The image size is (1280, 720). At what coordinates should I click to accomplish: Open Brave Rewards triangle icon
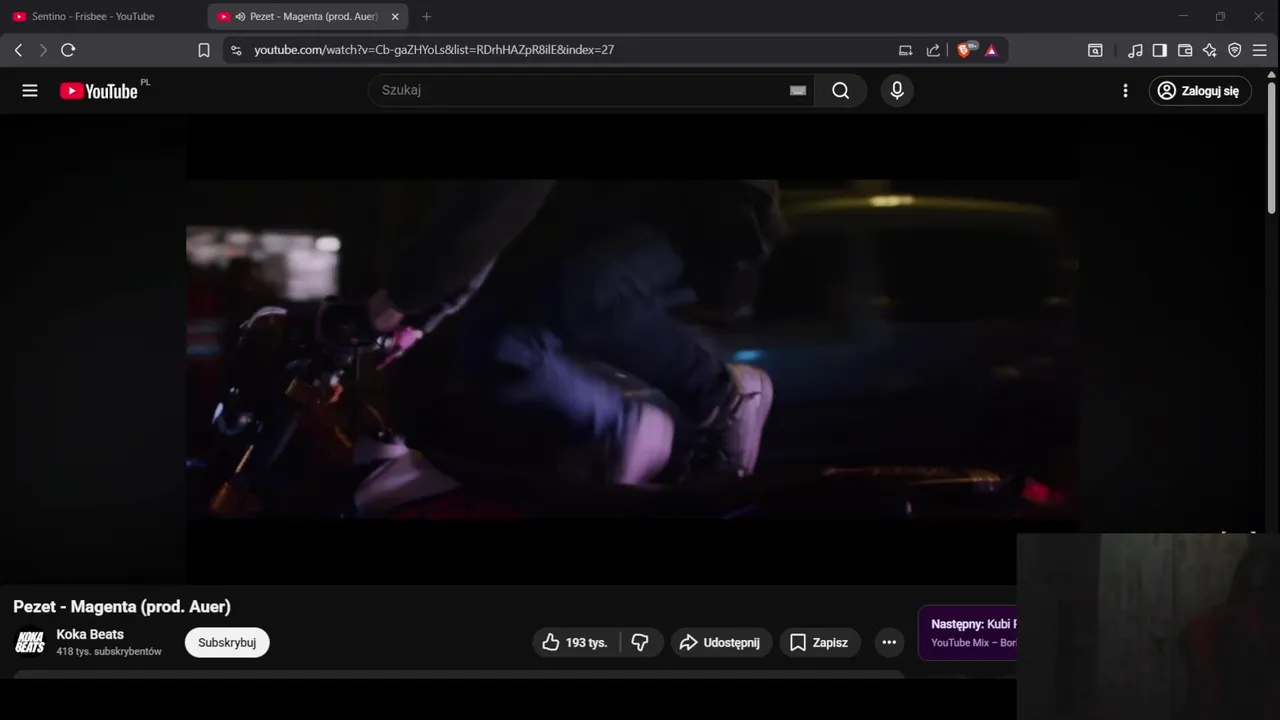991,50
